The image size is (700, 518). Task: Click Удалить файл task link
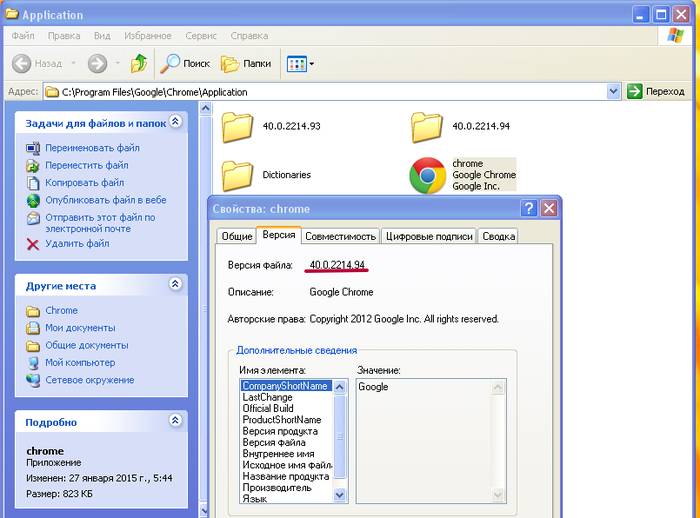[x=77, y=243]
